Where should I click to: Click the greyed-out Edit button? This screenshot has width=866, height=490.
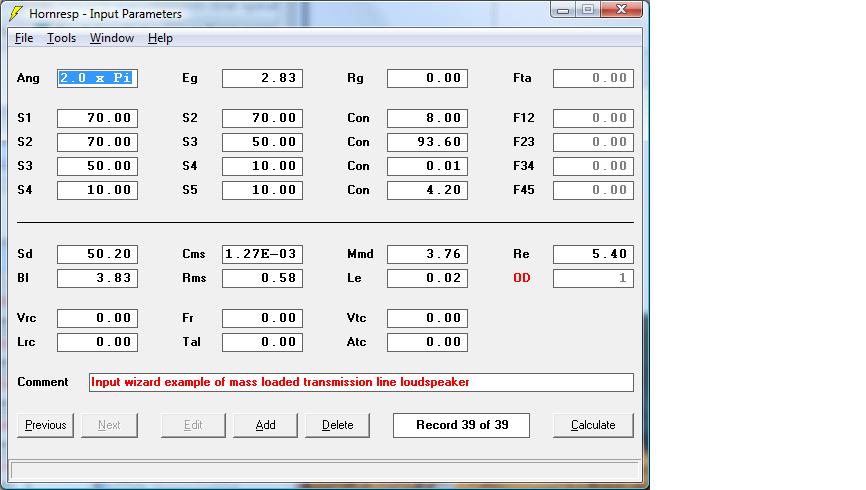tap(193, 425)
